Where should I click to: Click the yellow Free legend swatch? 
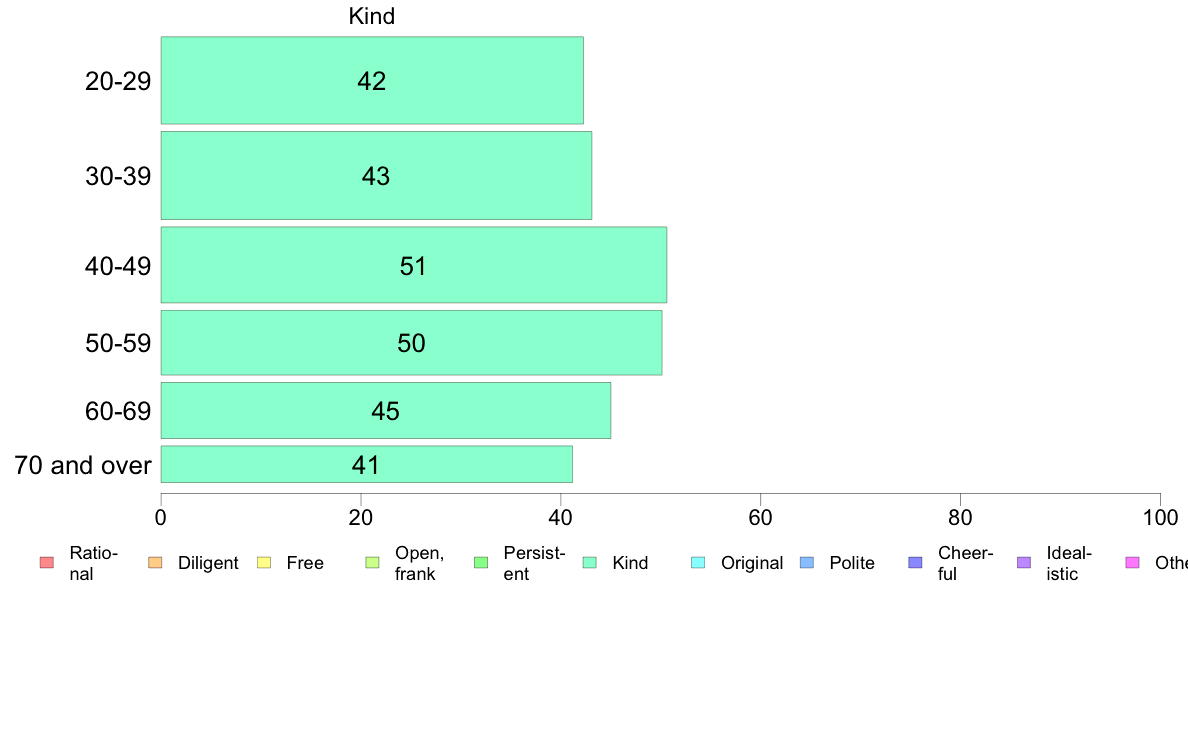(x=264, y=562)
